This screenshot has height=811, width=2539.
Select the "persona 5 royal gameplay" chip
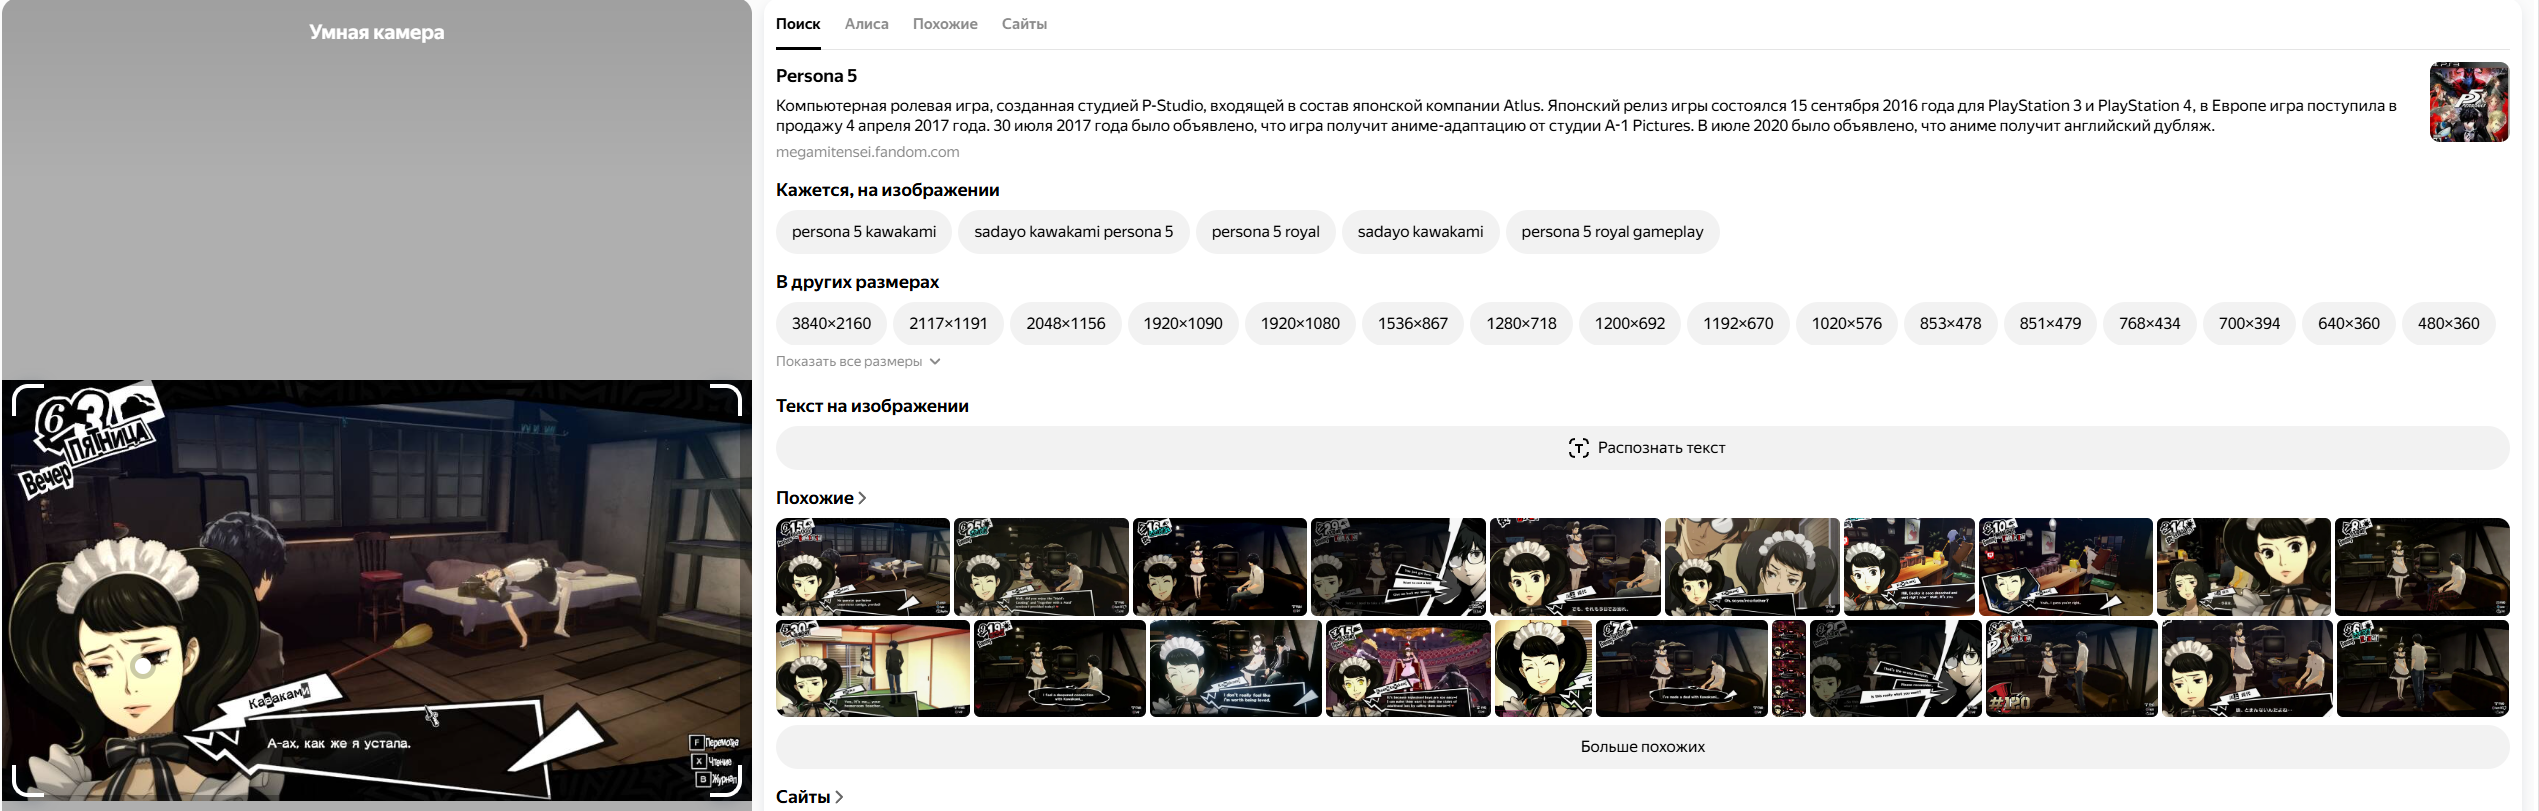1612,232
